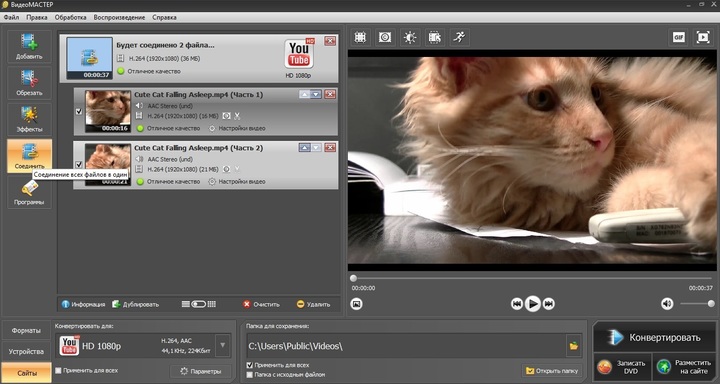Screen dimensions: 720x384
Task: Click the frame icon beside Часть 2 video info
Action: coord(226,169)
